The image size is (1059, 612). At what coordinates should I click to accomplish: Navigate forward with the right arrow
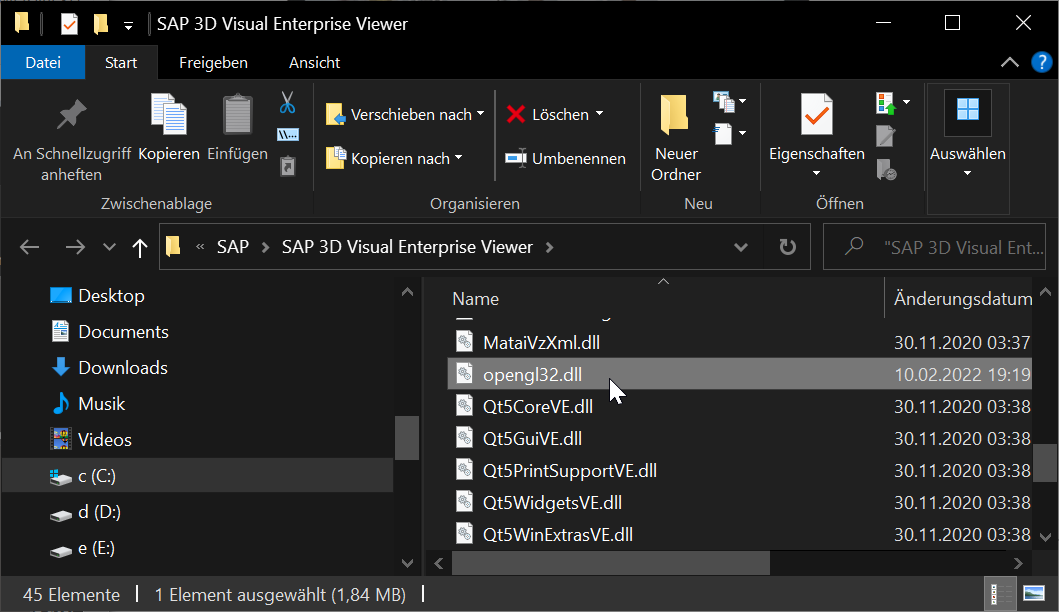click(75, 247)
